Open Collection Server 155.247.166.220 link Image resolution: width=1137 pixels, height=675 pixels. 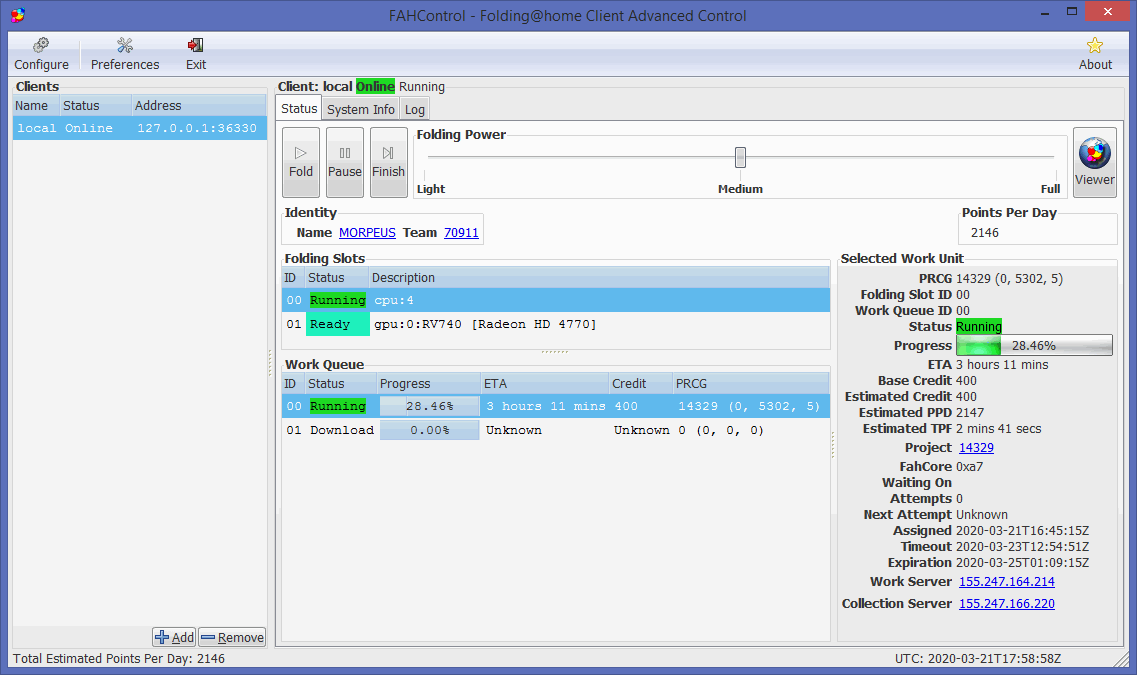pyautogui.click(x=1006, y=603)
